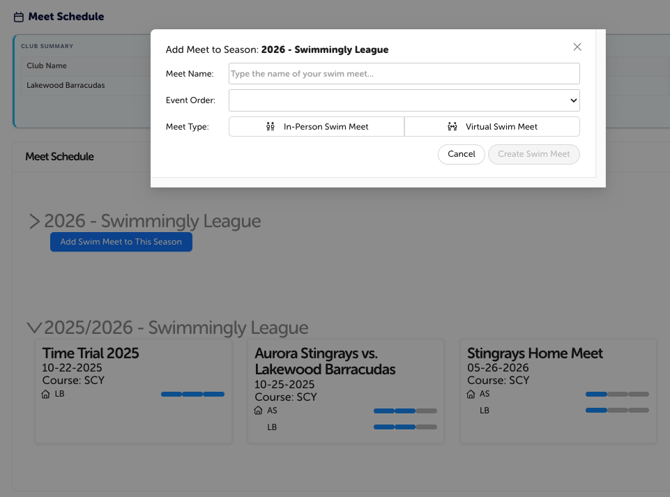Click home icon on Stingrays Home Meet card
This screenshot has width=670, height=497.
(x=471, y=394)
